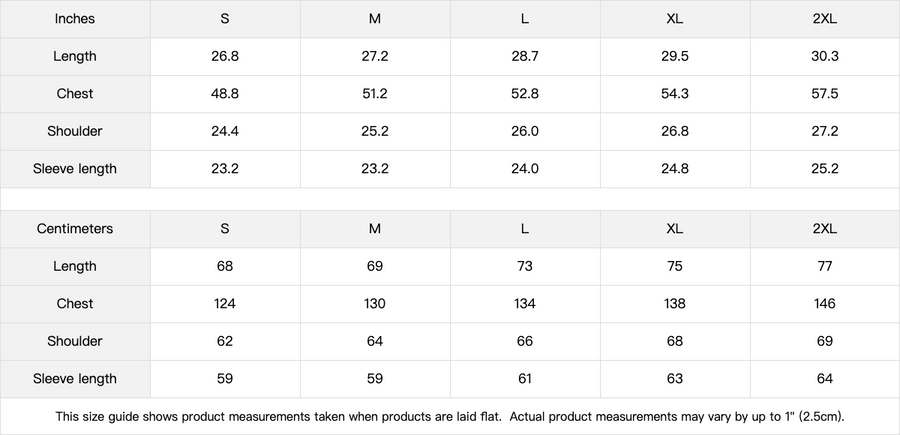
Task: Select the 28.7 length value for L
Action: 525,56
